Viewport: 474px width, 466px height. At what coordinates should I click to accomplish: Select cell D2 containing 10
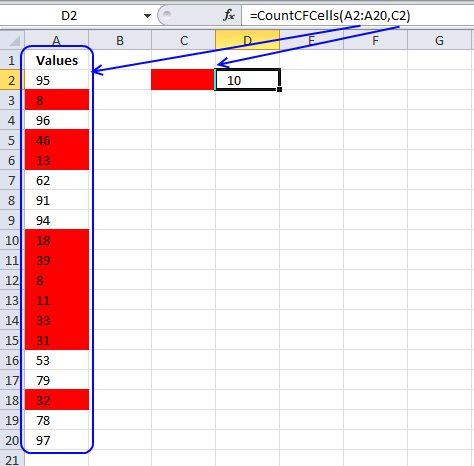(x=248, y=80)
